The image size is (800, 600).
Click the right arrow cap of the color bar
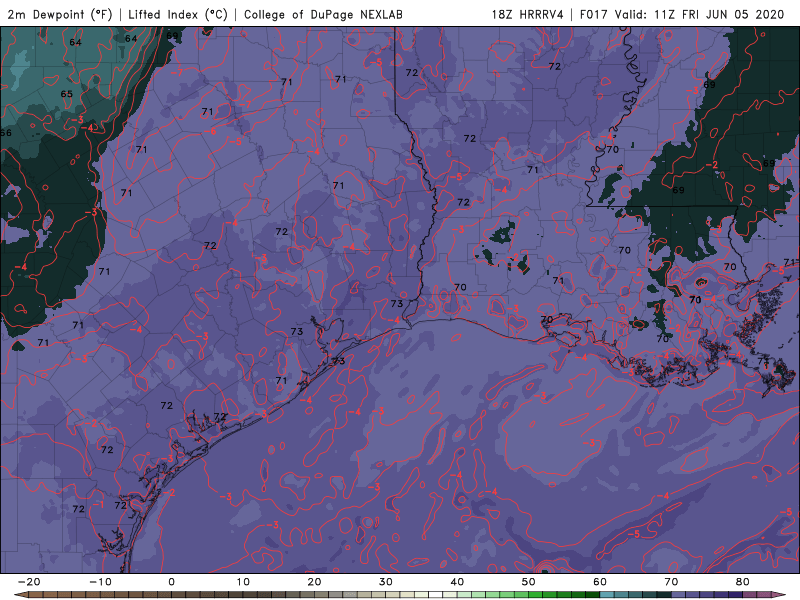(x=779, y=595)
